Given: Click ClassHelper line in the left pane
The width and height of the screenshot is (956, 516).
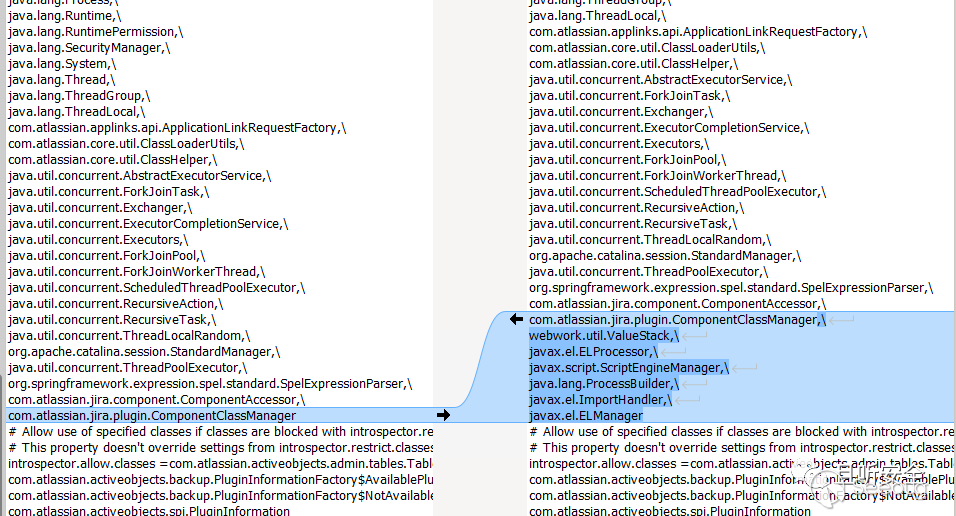Looking at the screenshot, I should point(112,159).
